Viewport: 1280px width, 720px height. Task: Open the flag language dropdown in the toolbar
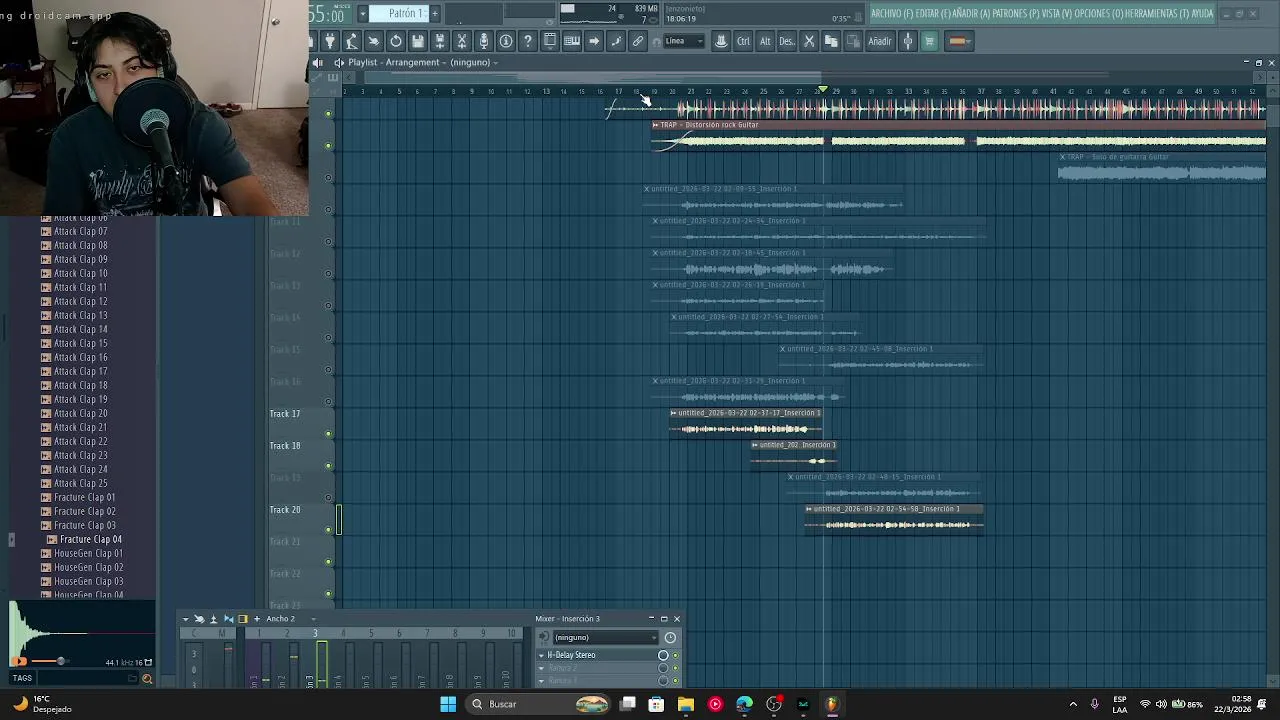(959, 41)
